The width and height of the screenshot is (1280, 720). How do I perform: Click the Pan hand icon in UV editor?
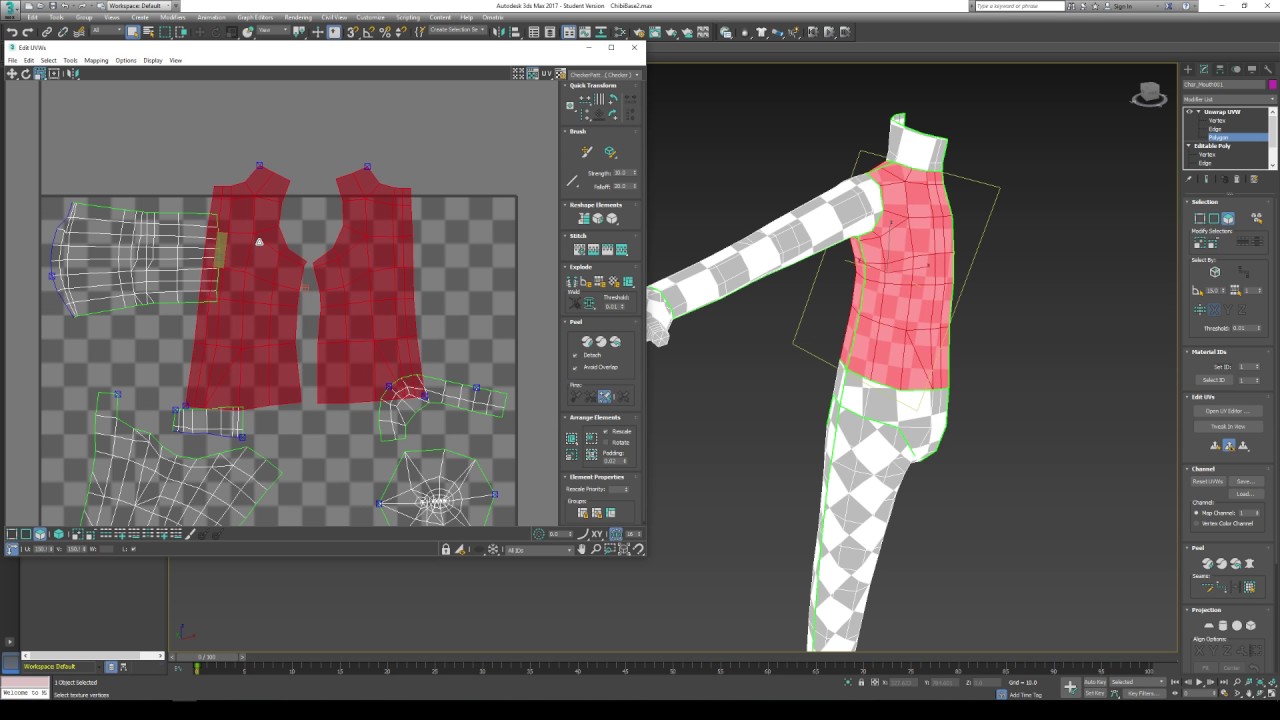(582, 549)
